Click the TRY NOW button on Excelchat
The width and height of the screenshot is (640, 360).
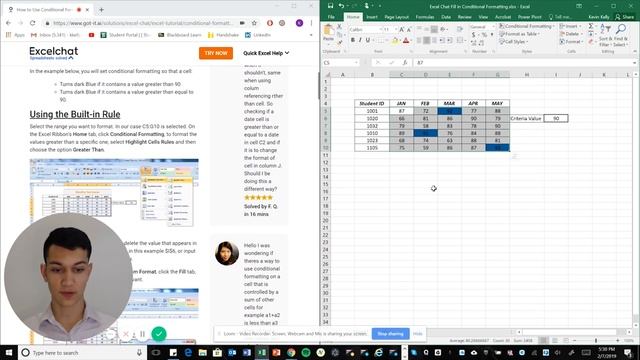coord(216,53)
